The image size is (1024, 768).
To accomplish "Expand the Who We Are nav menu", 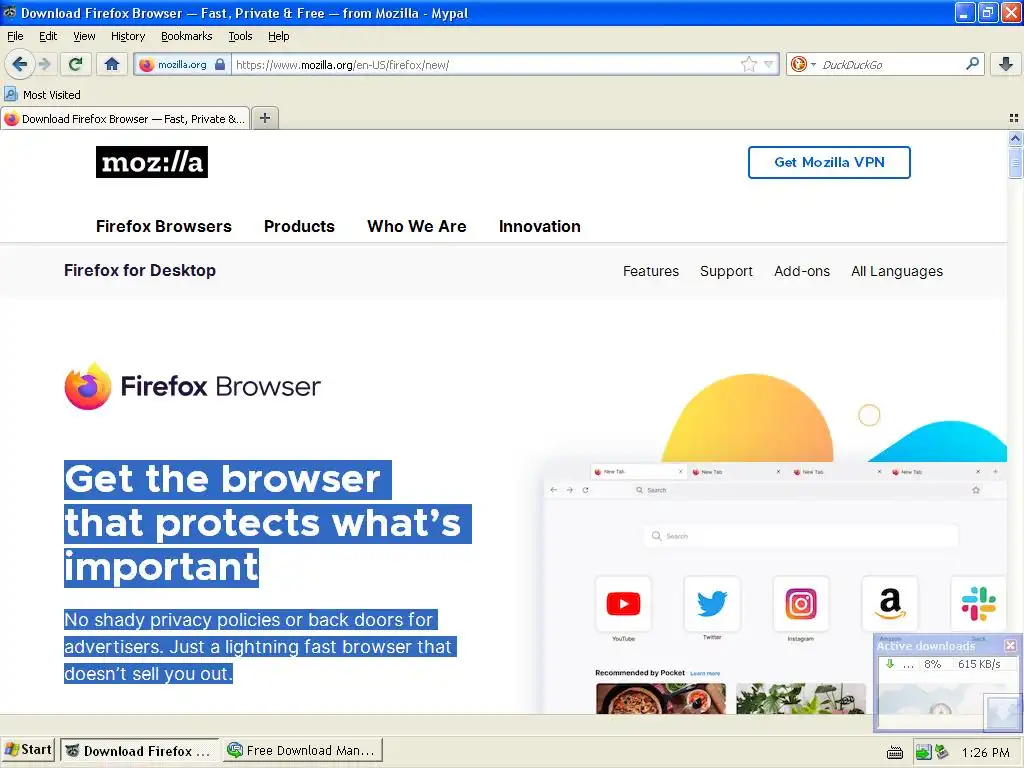I will [417, 226].
